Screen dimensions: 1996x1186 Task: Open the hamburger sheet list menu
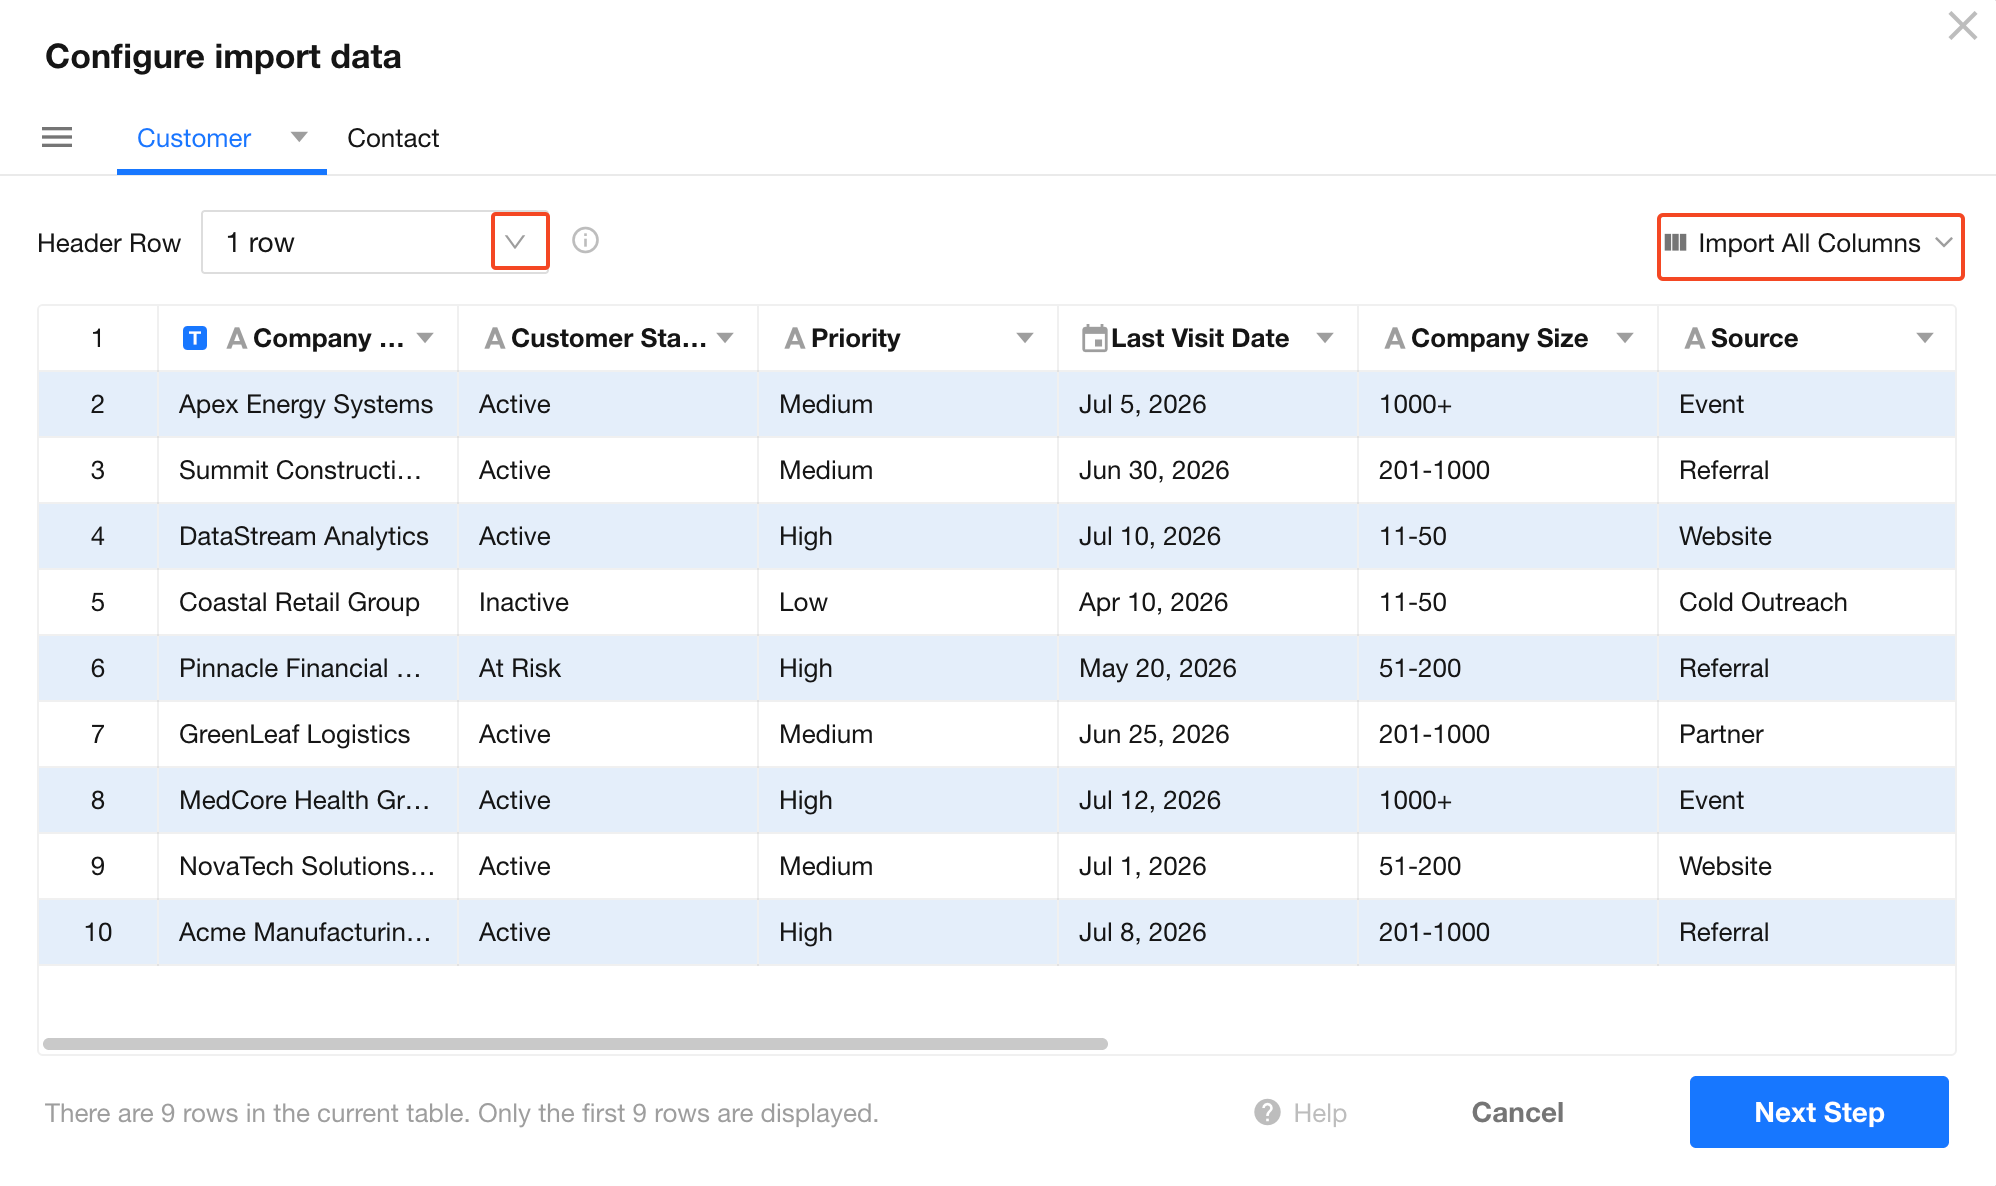coord(57,137)
